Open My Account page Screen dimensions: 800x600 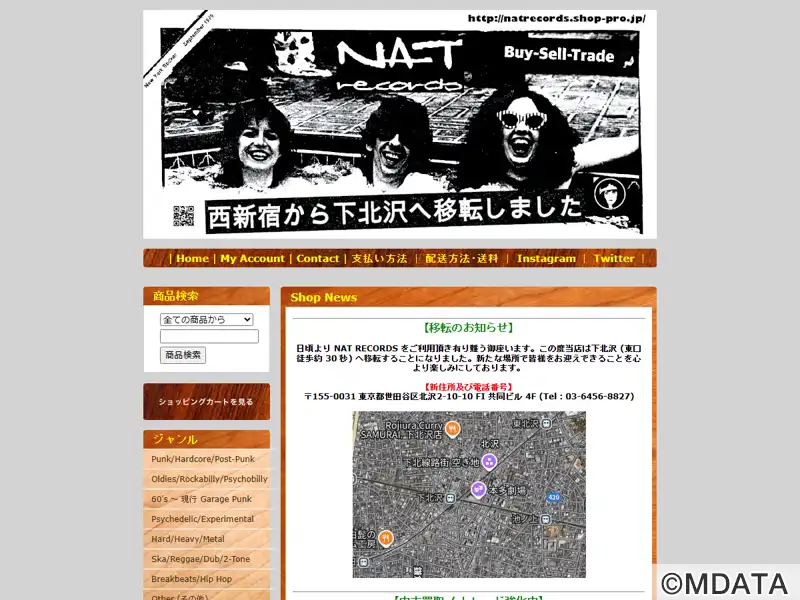(253, 258)
